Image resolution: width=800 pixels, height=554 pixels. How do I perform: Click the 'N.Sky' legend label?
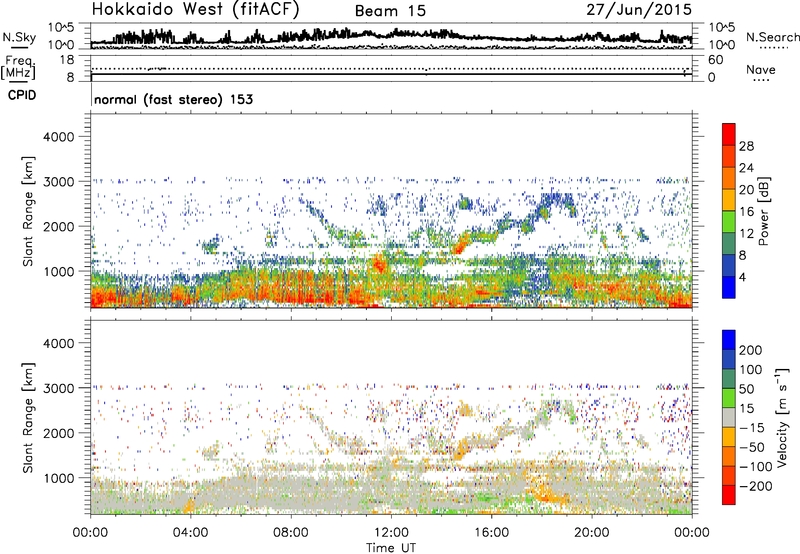(19, 37)
